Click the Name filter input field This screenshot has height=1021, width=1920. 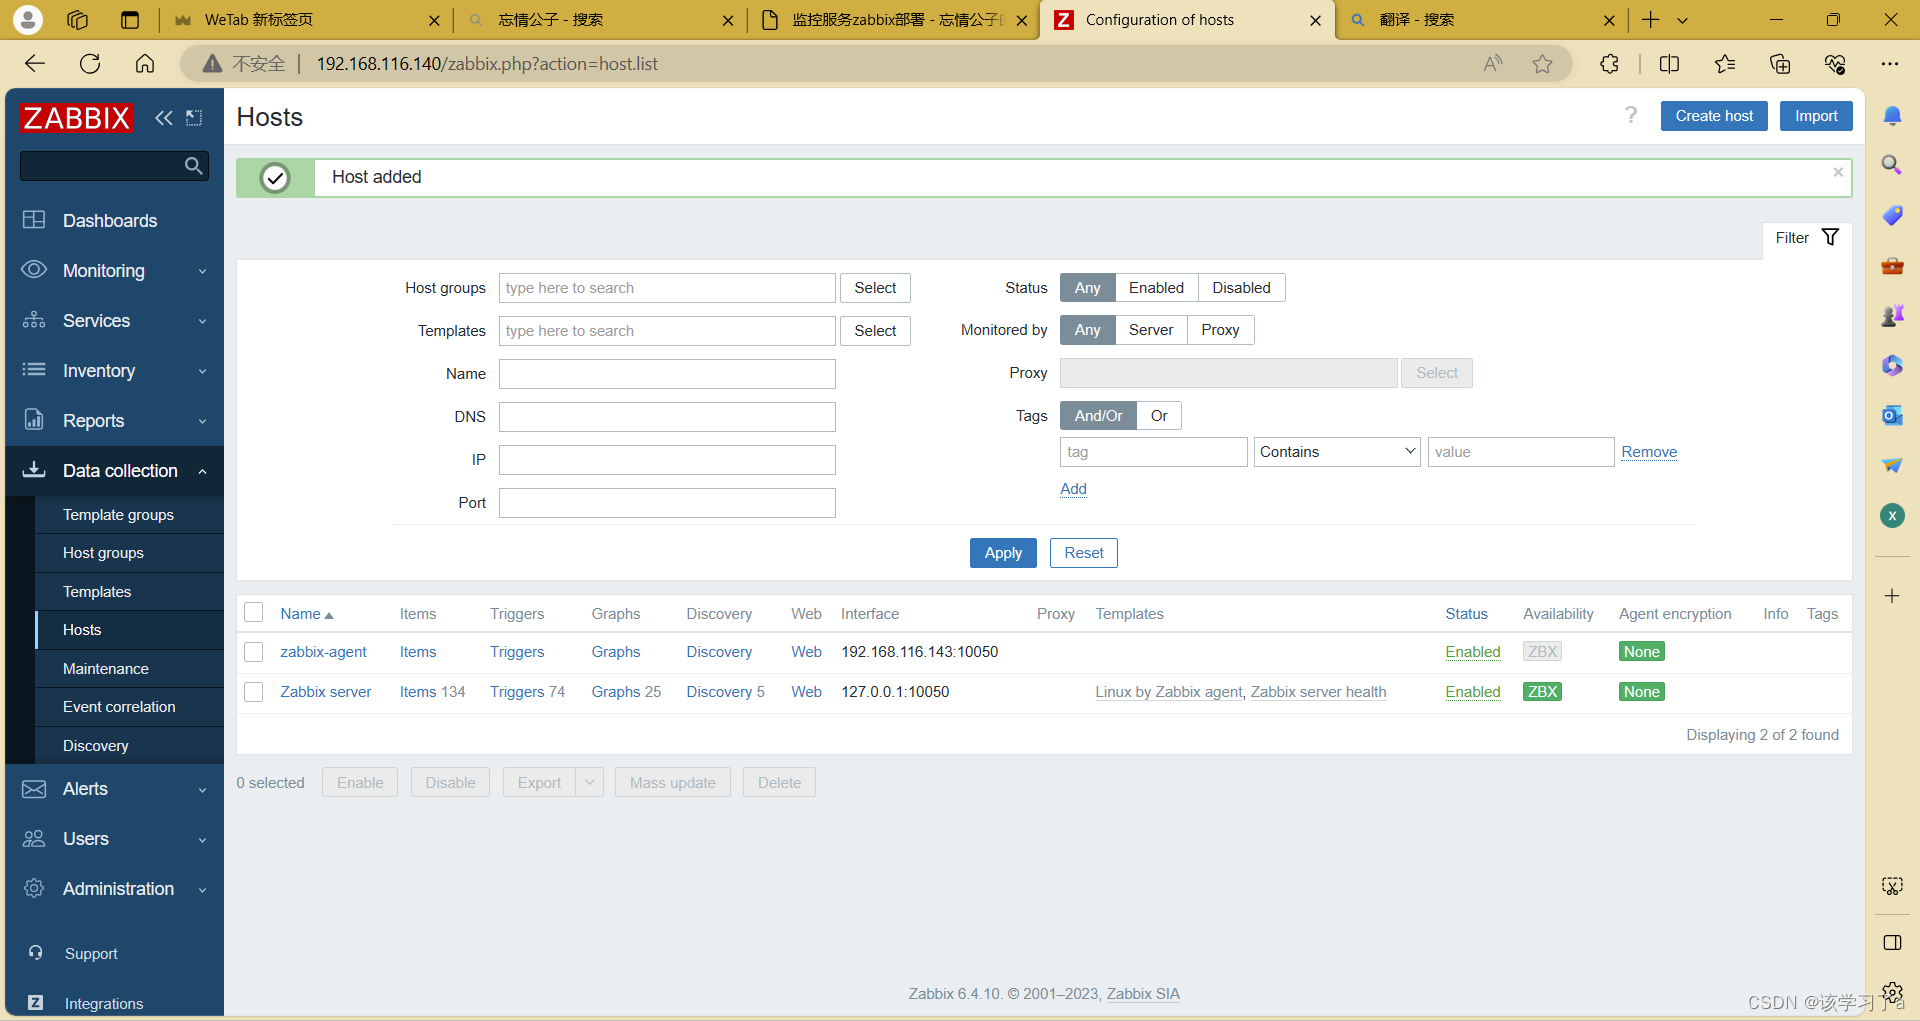pyautogui.click(x=667, y=374)
